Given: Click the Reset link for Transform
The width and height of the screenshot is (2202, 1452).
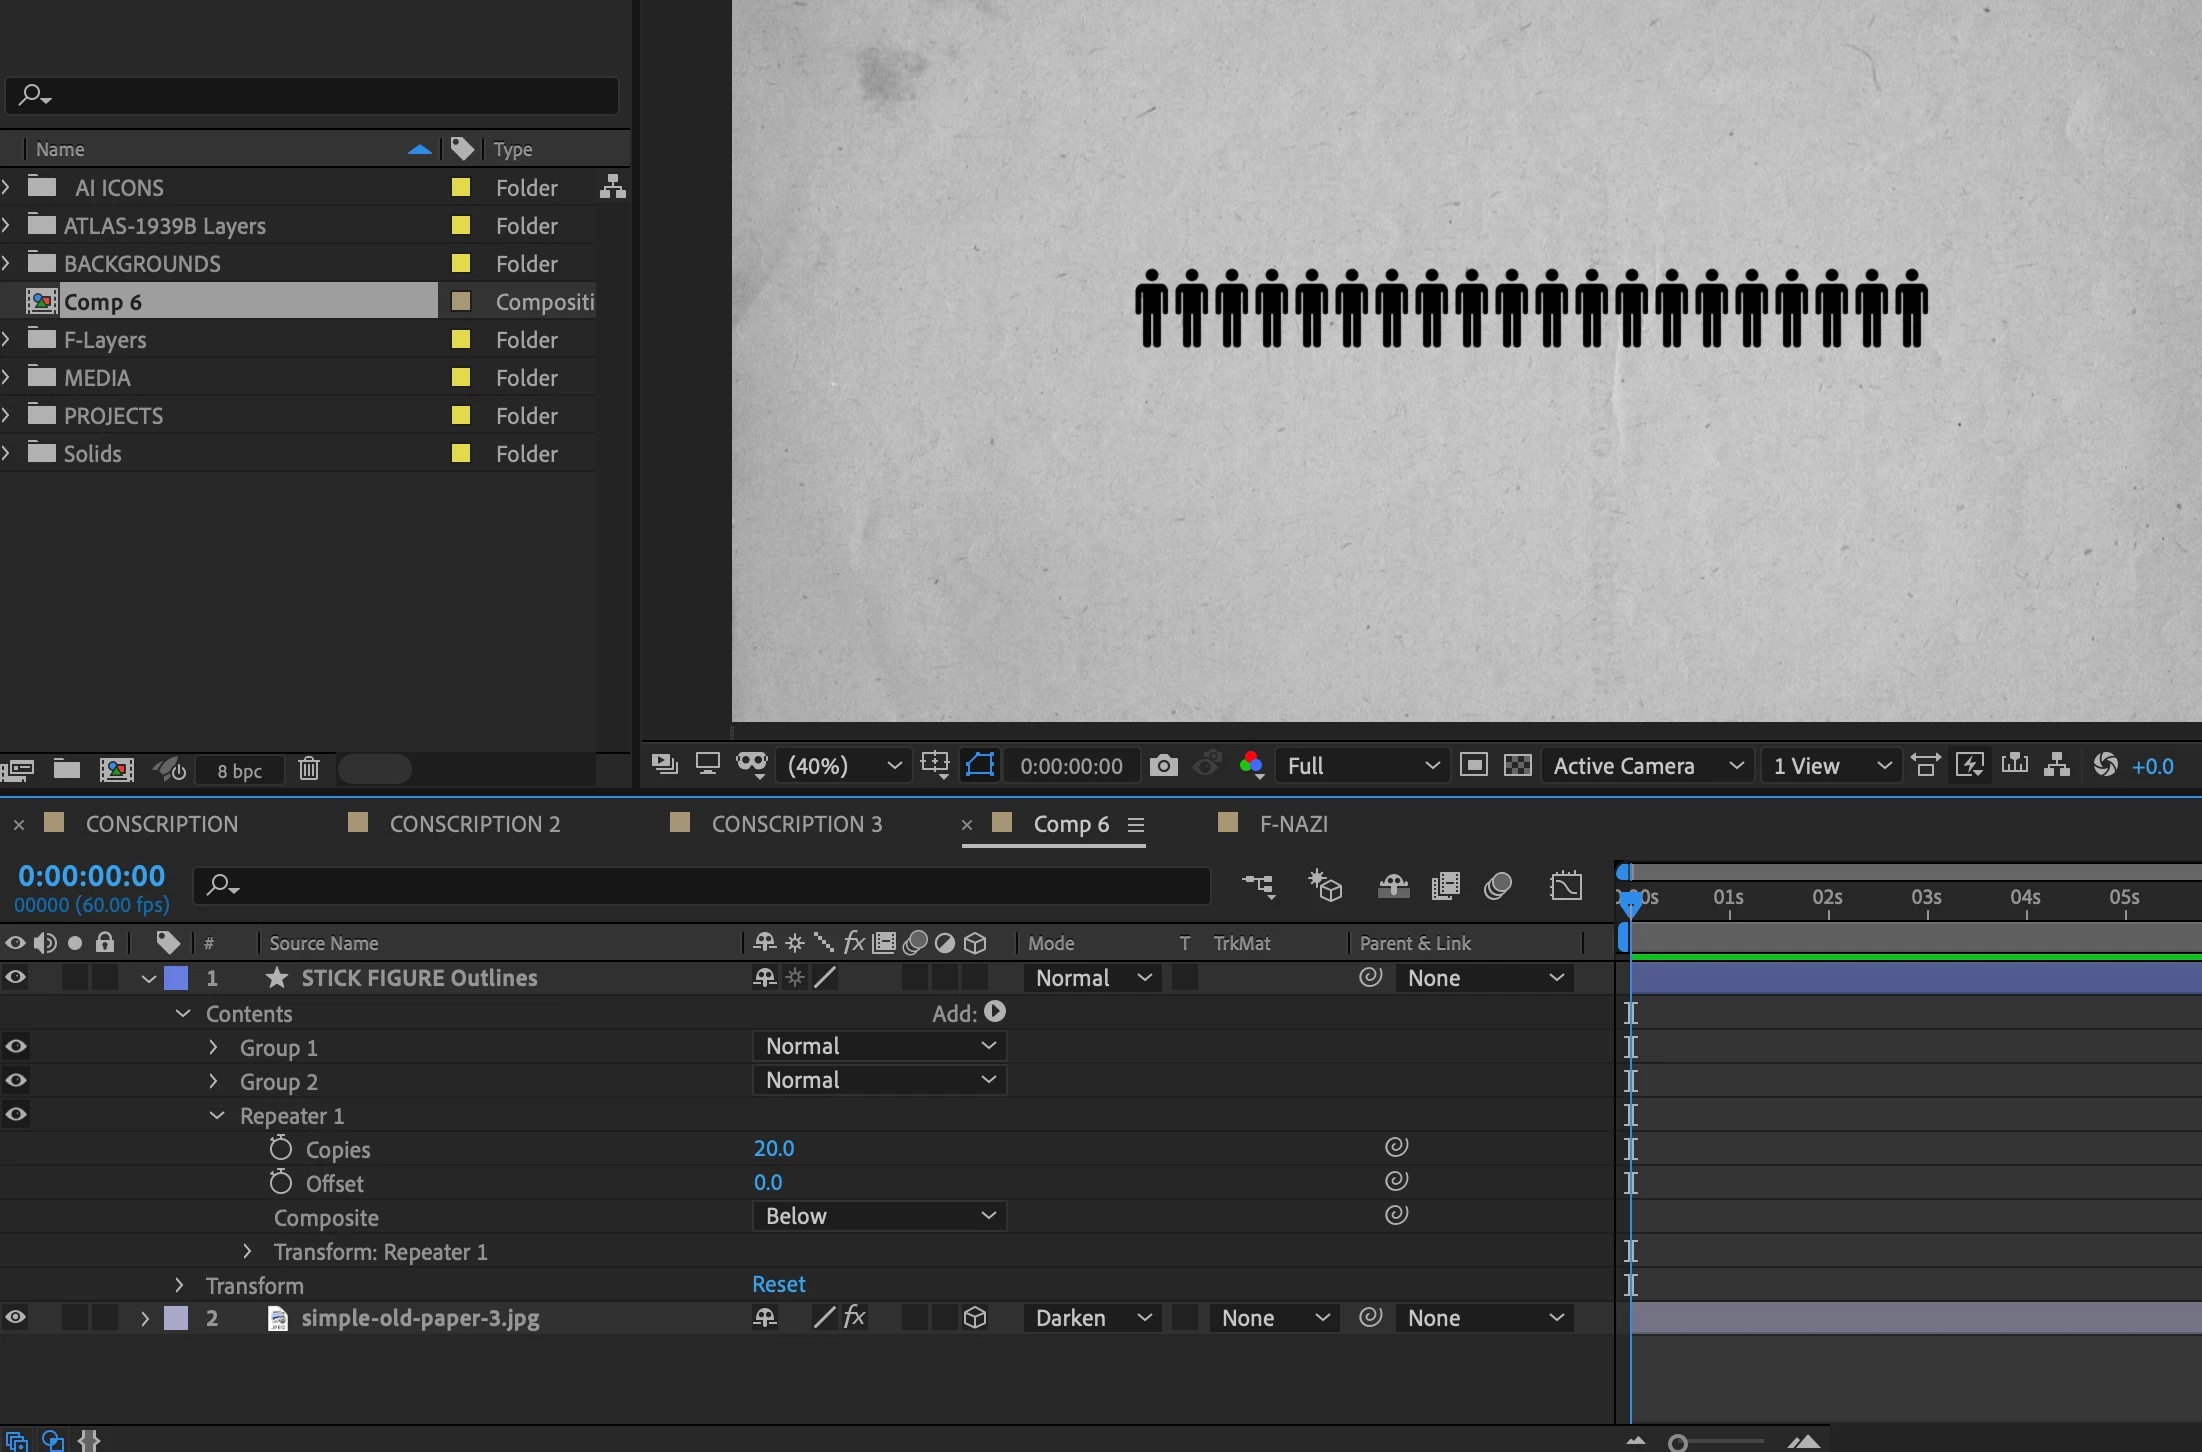Looking at the screenshot, I should [778, 1284].
